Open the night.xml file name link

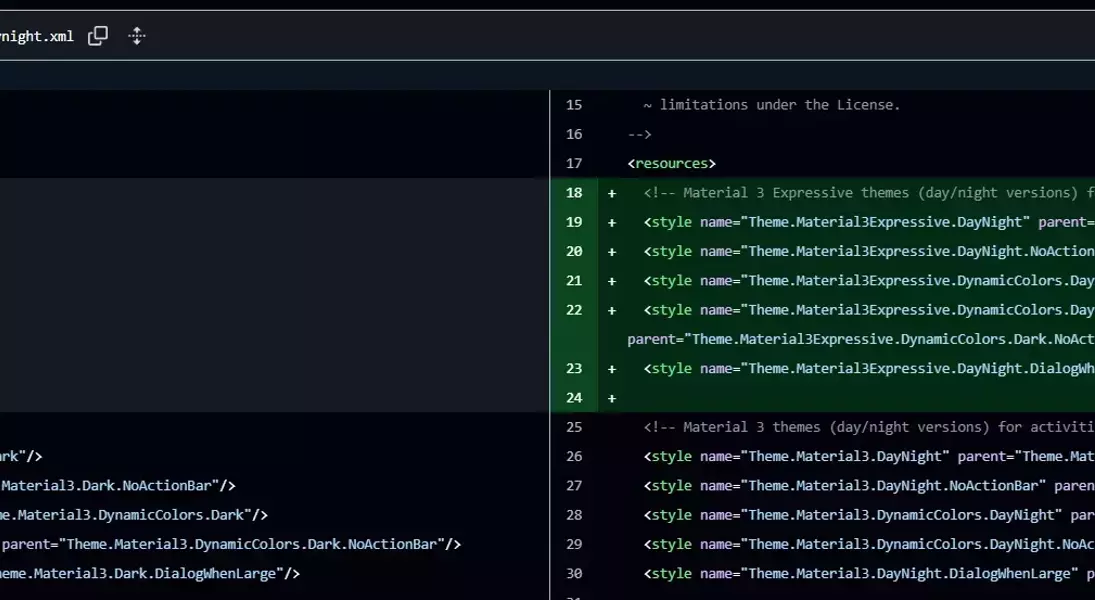click(x=36, y=36)
